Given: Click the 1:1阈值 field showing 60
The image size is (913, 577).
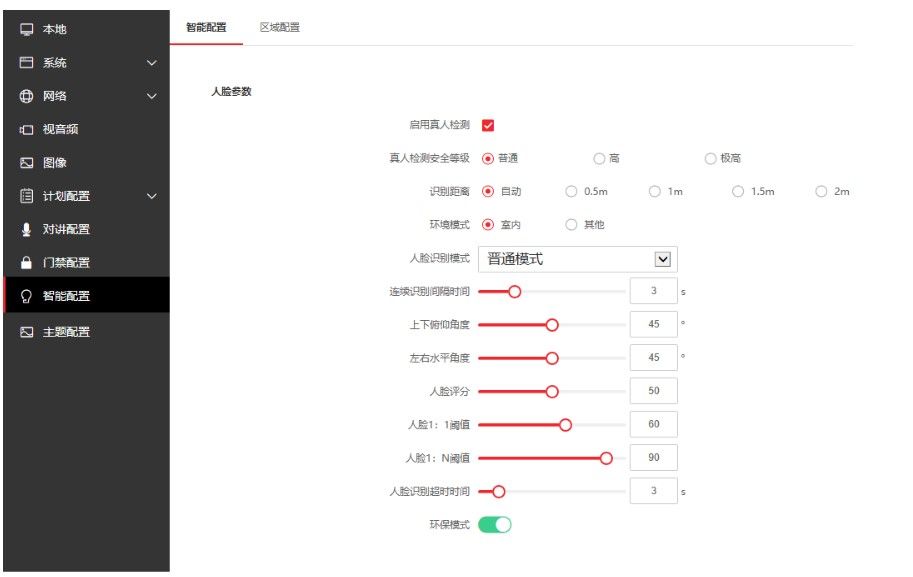Looking at the screenshot, I should [653, 424].
